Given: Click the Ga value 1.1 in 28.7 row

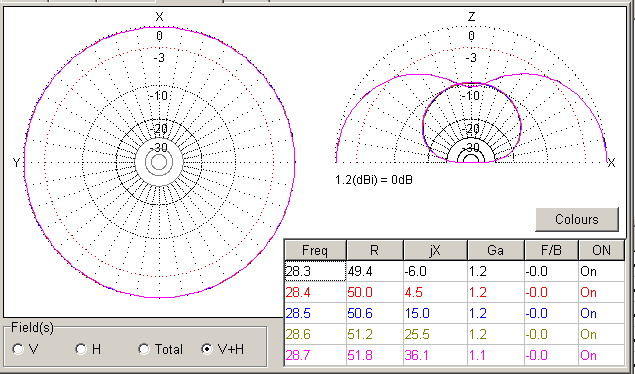Looking at the screenshot, I should coord(496,355).
